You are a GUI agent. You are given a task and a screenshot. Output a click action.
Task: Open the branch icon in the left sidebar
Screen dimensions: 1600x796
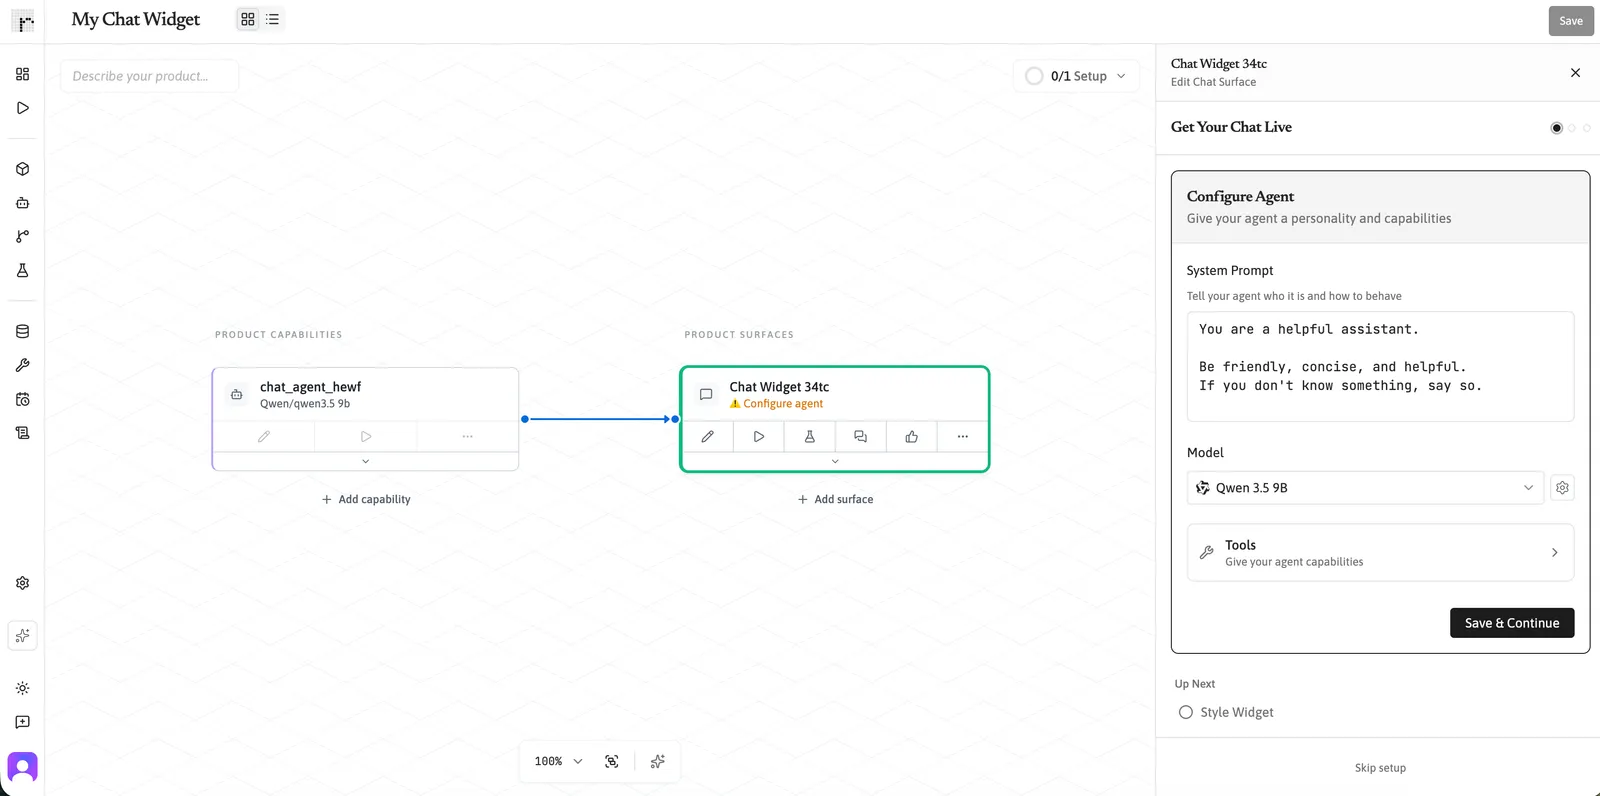pos(22,237)
